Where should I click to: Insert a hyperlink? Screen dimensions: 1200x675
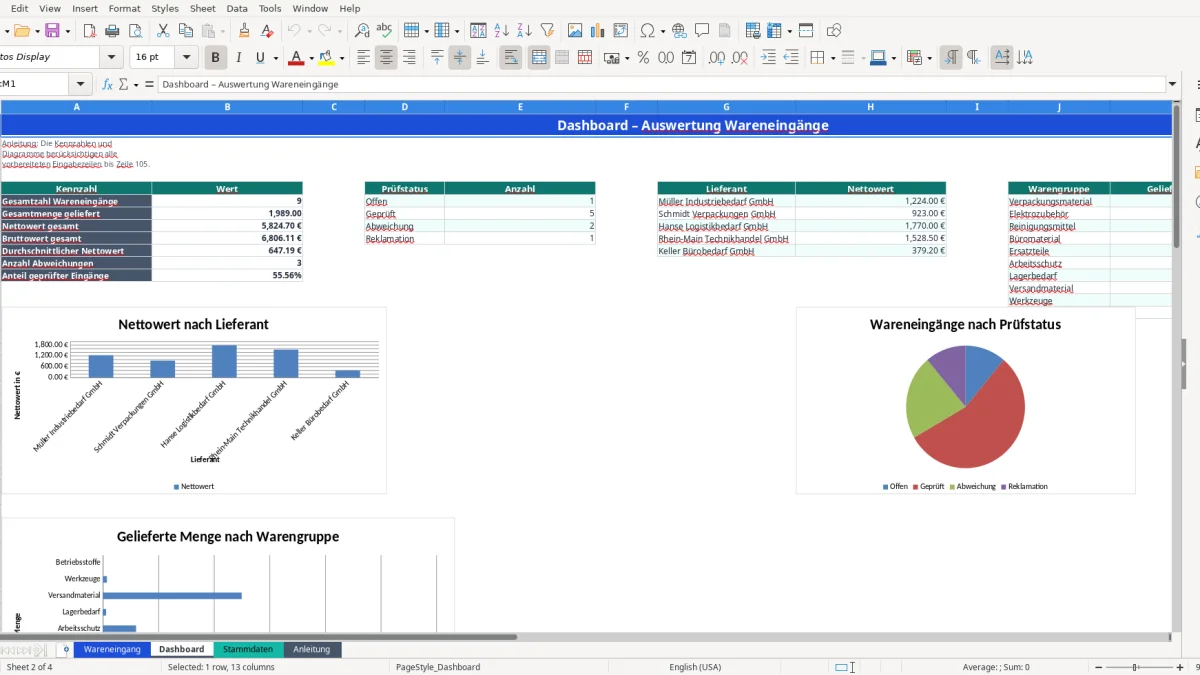coord(679,31)
